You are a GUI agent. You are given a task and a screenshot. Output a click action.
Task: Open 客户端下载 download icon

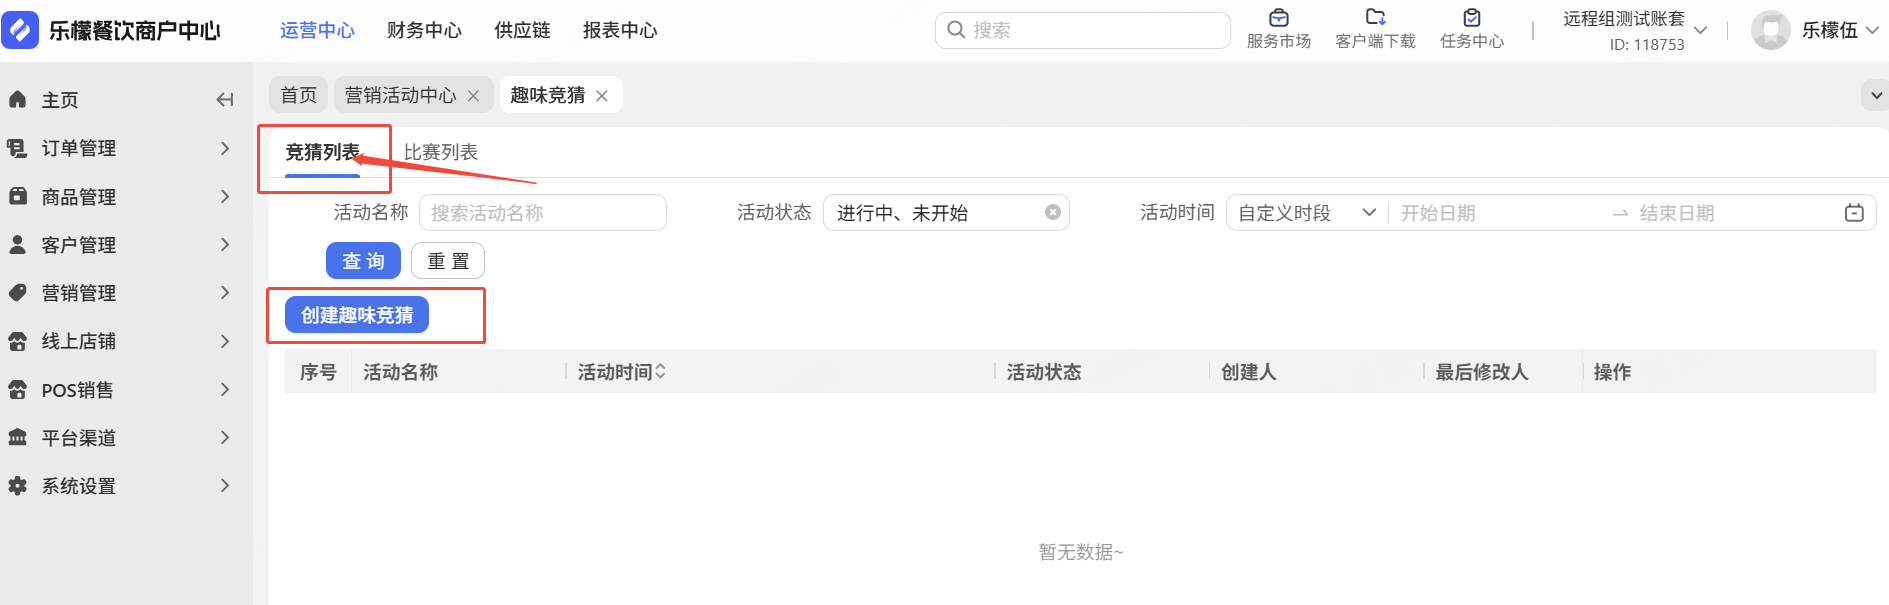pyautogui.click(x=1375, y=18)
